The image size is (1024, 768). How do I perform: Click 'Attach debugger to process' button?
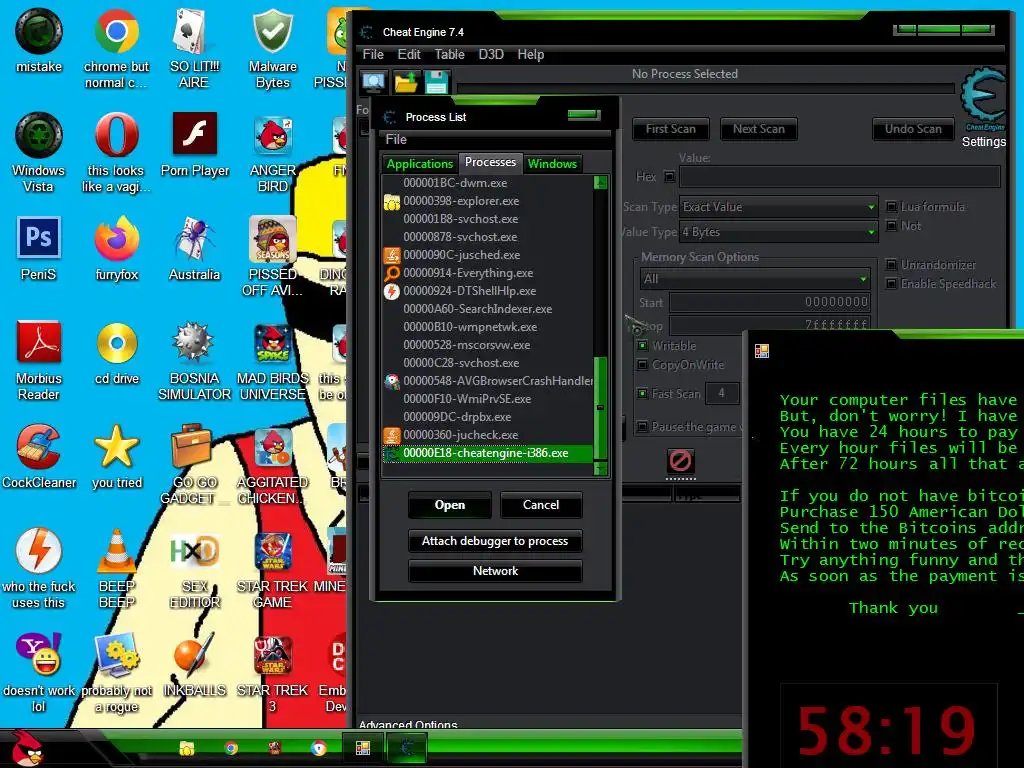[x=495, y=541]
